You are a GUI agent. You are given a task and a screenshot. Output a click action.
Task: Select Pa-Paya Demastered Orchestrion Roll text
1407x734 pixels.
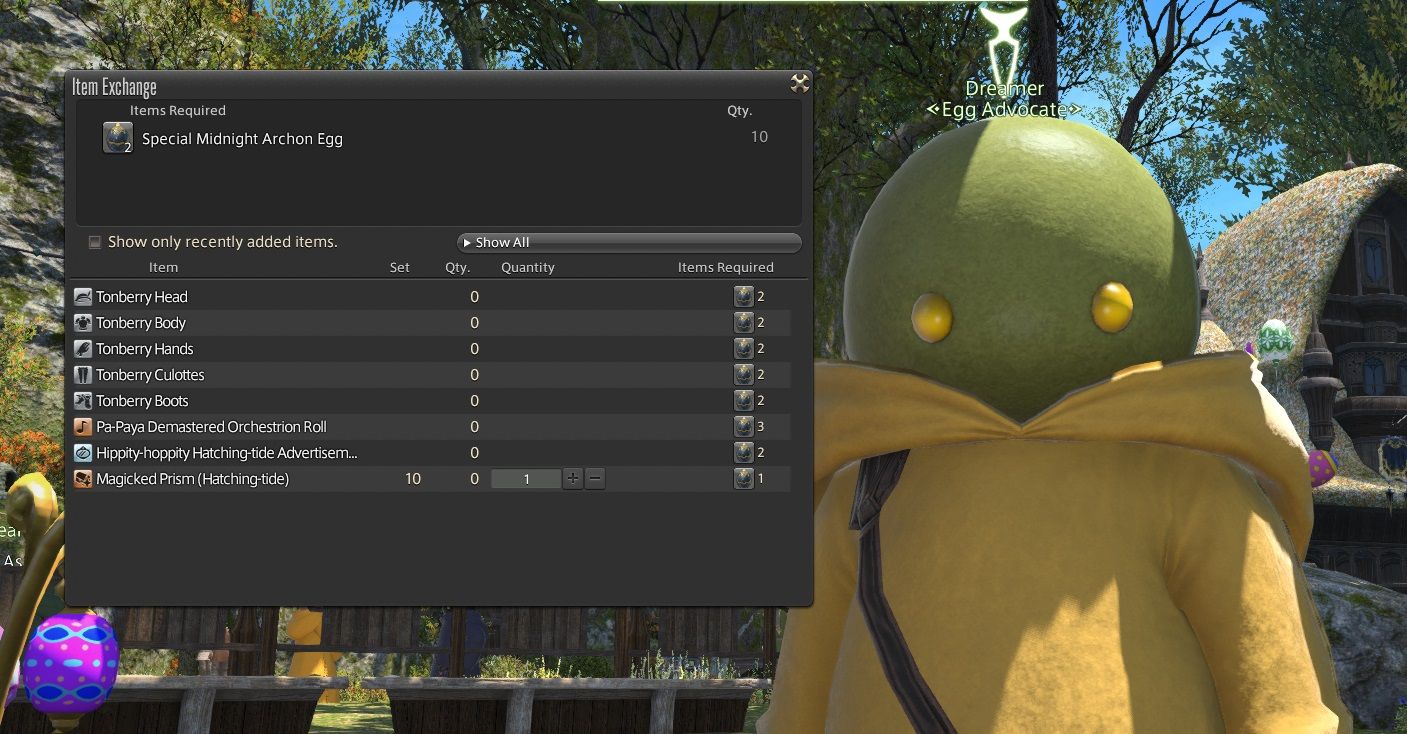coord(212,427)
